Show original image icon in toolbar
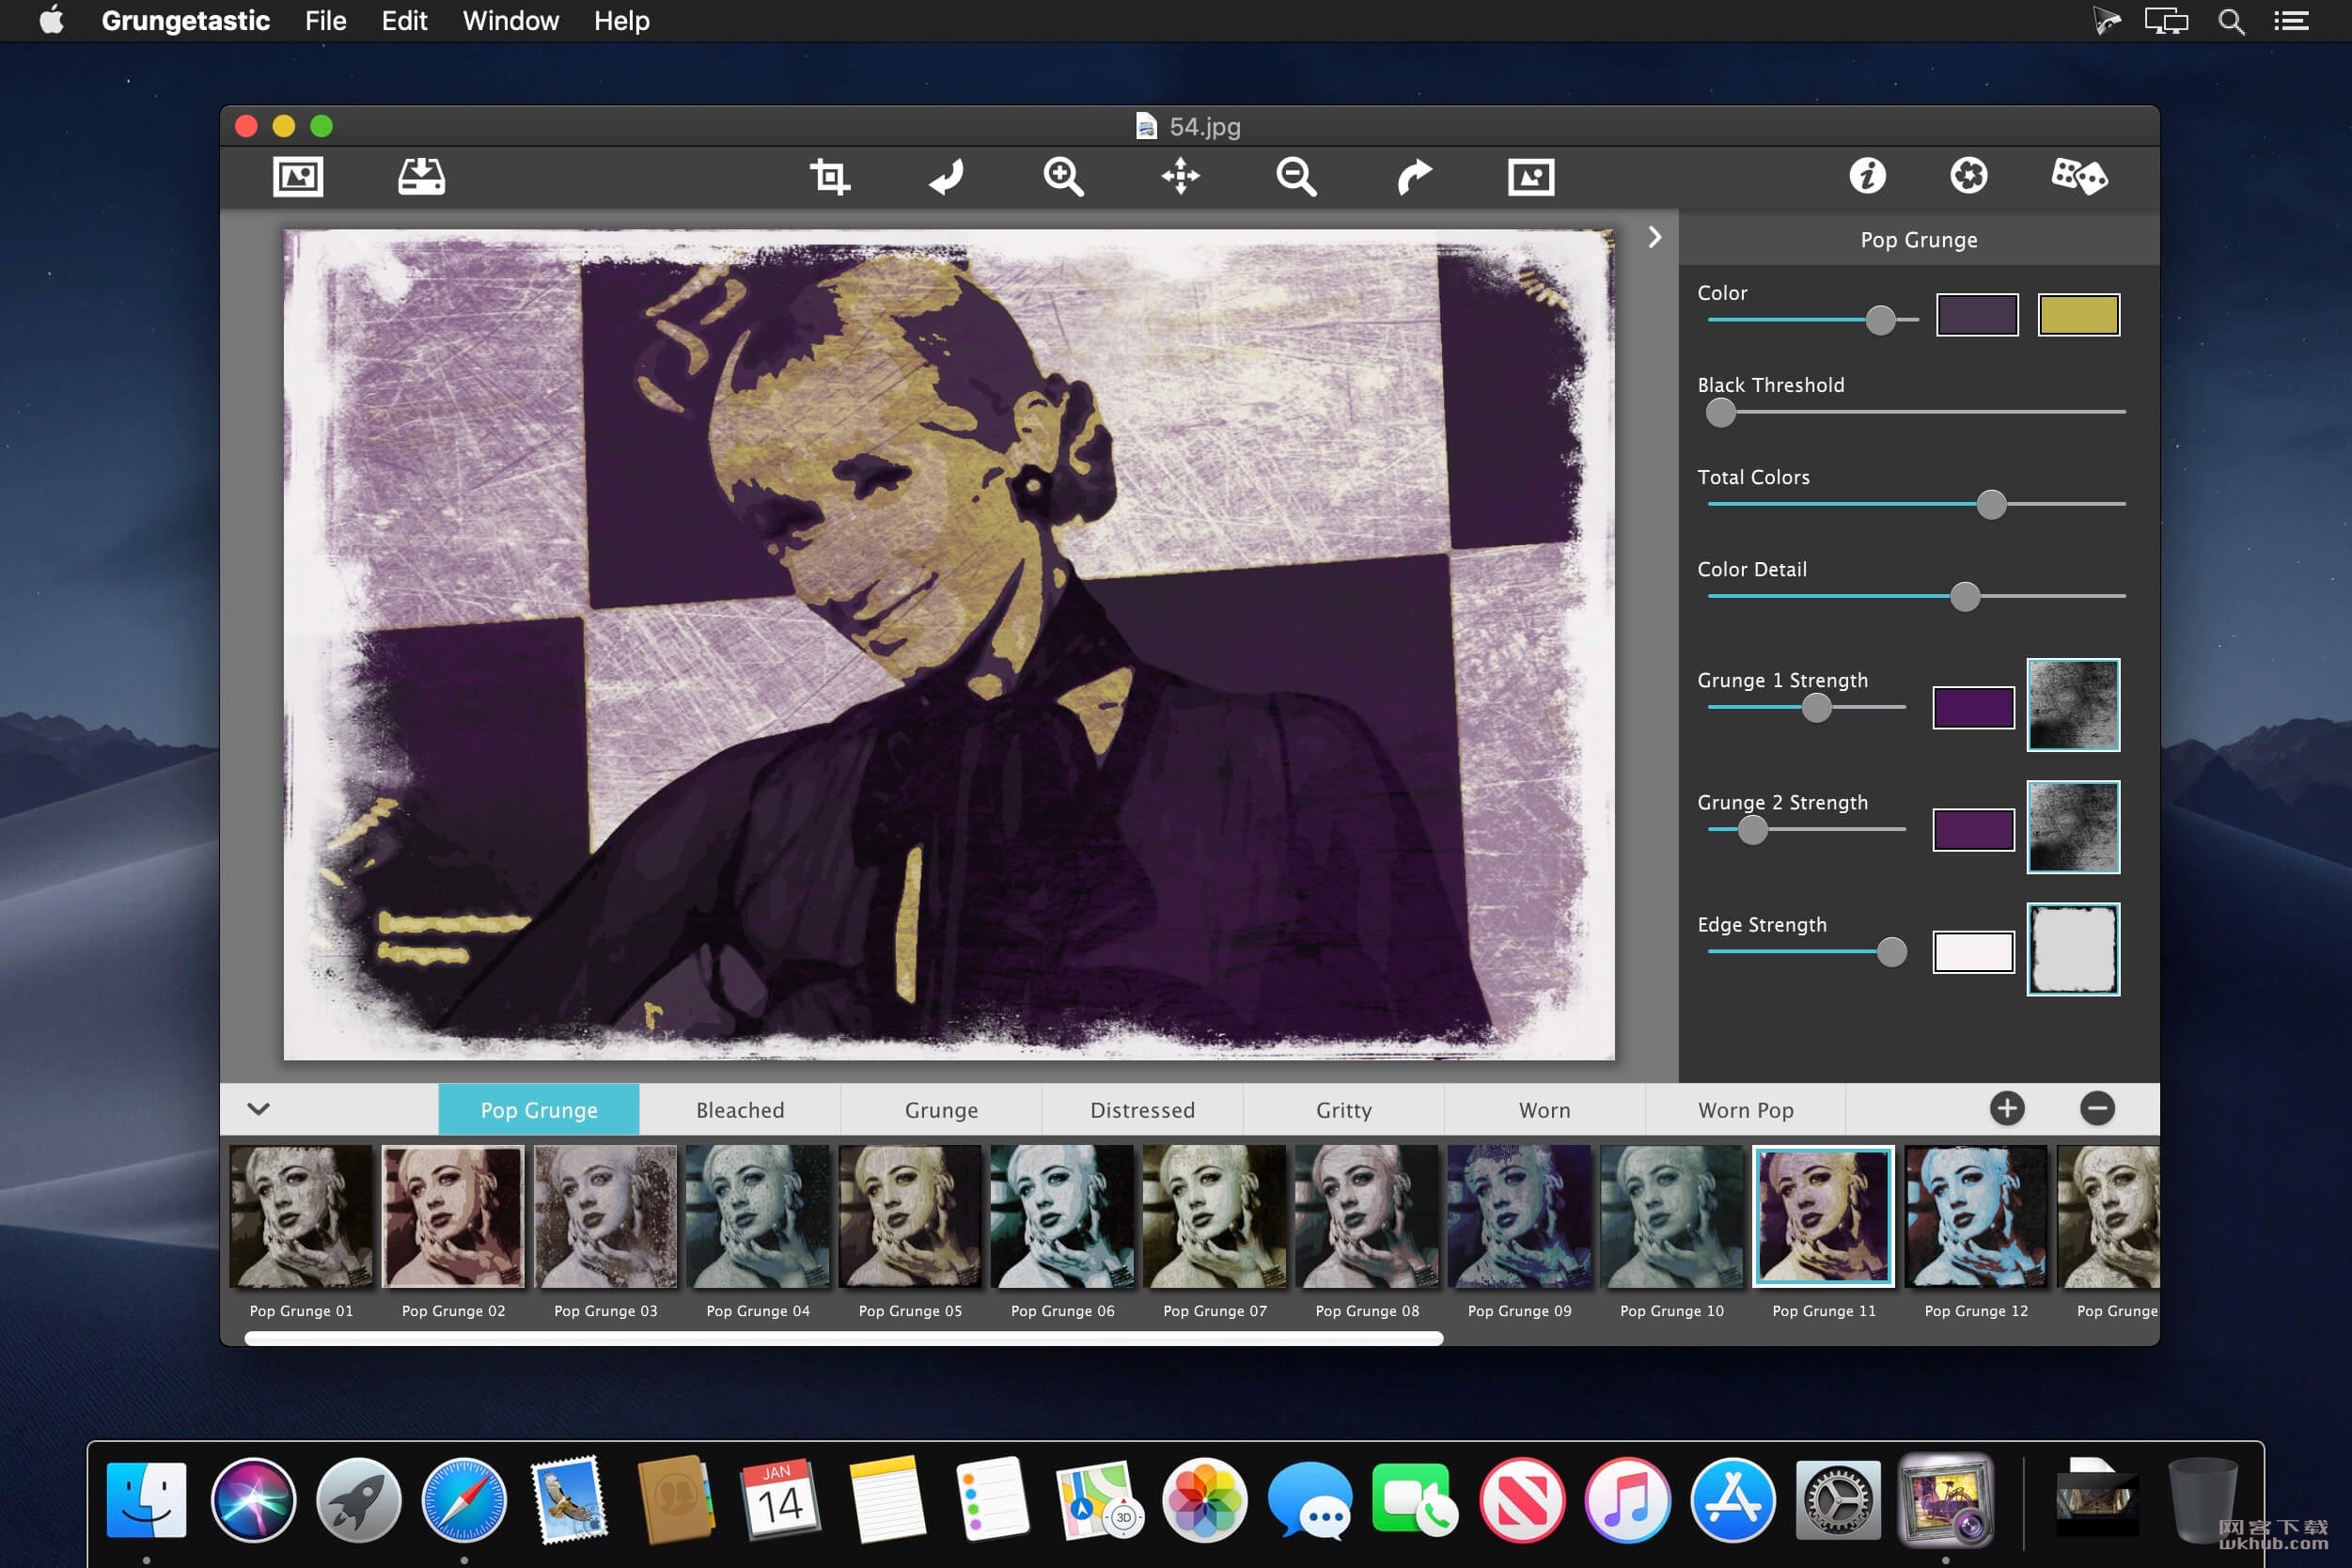This screenshot has width=2352, height=1568. pyautogui.click(x=1531, y=177)
